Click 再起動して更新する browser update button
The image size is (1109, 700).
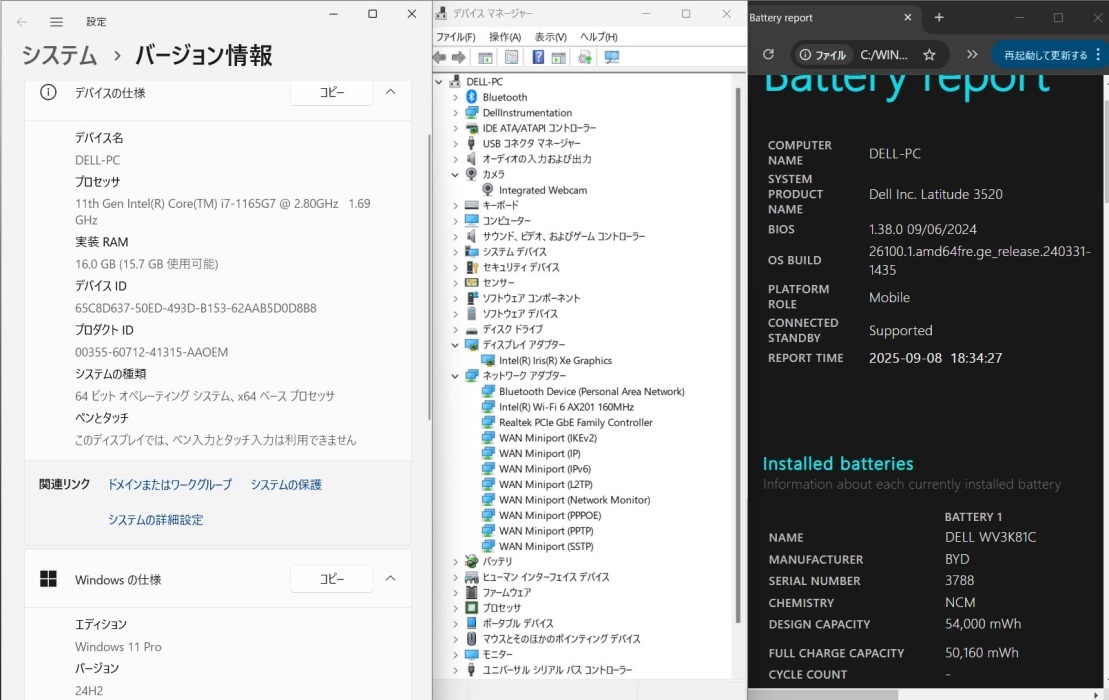(1046, 55)
